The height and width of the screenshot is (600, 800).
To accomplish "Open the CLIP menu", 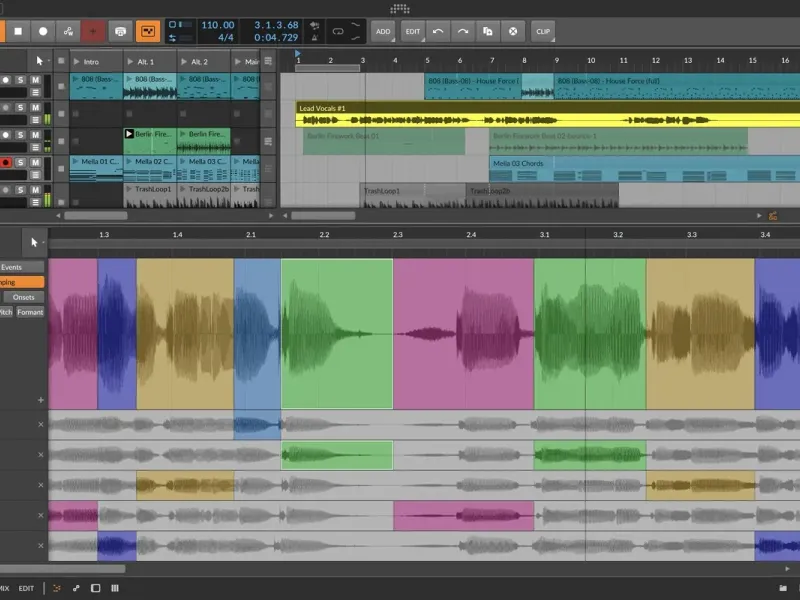I will pos(543,31).
